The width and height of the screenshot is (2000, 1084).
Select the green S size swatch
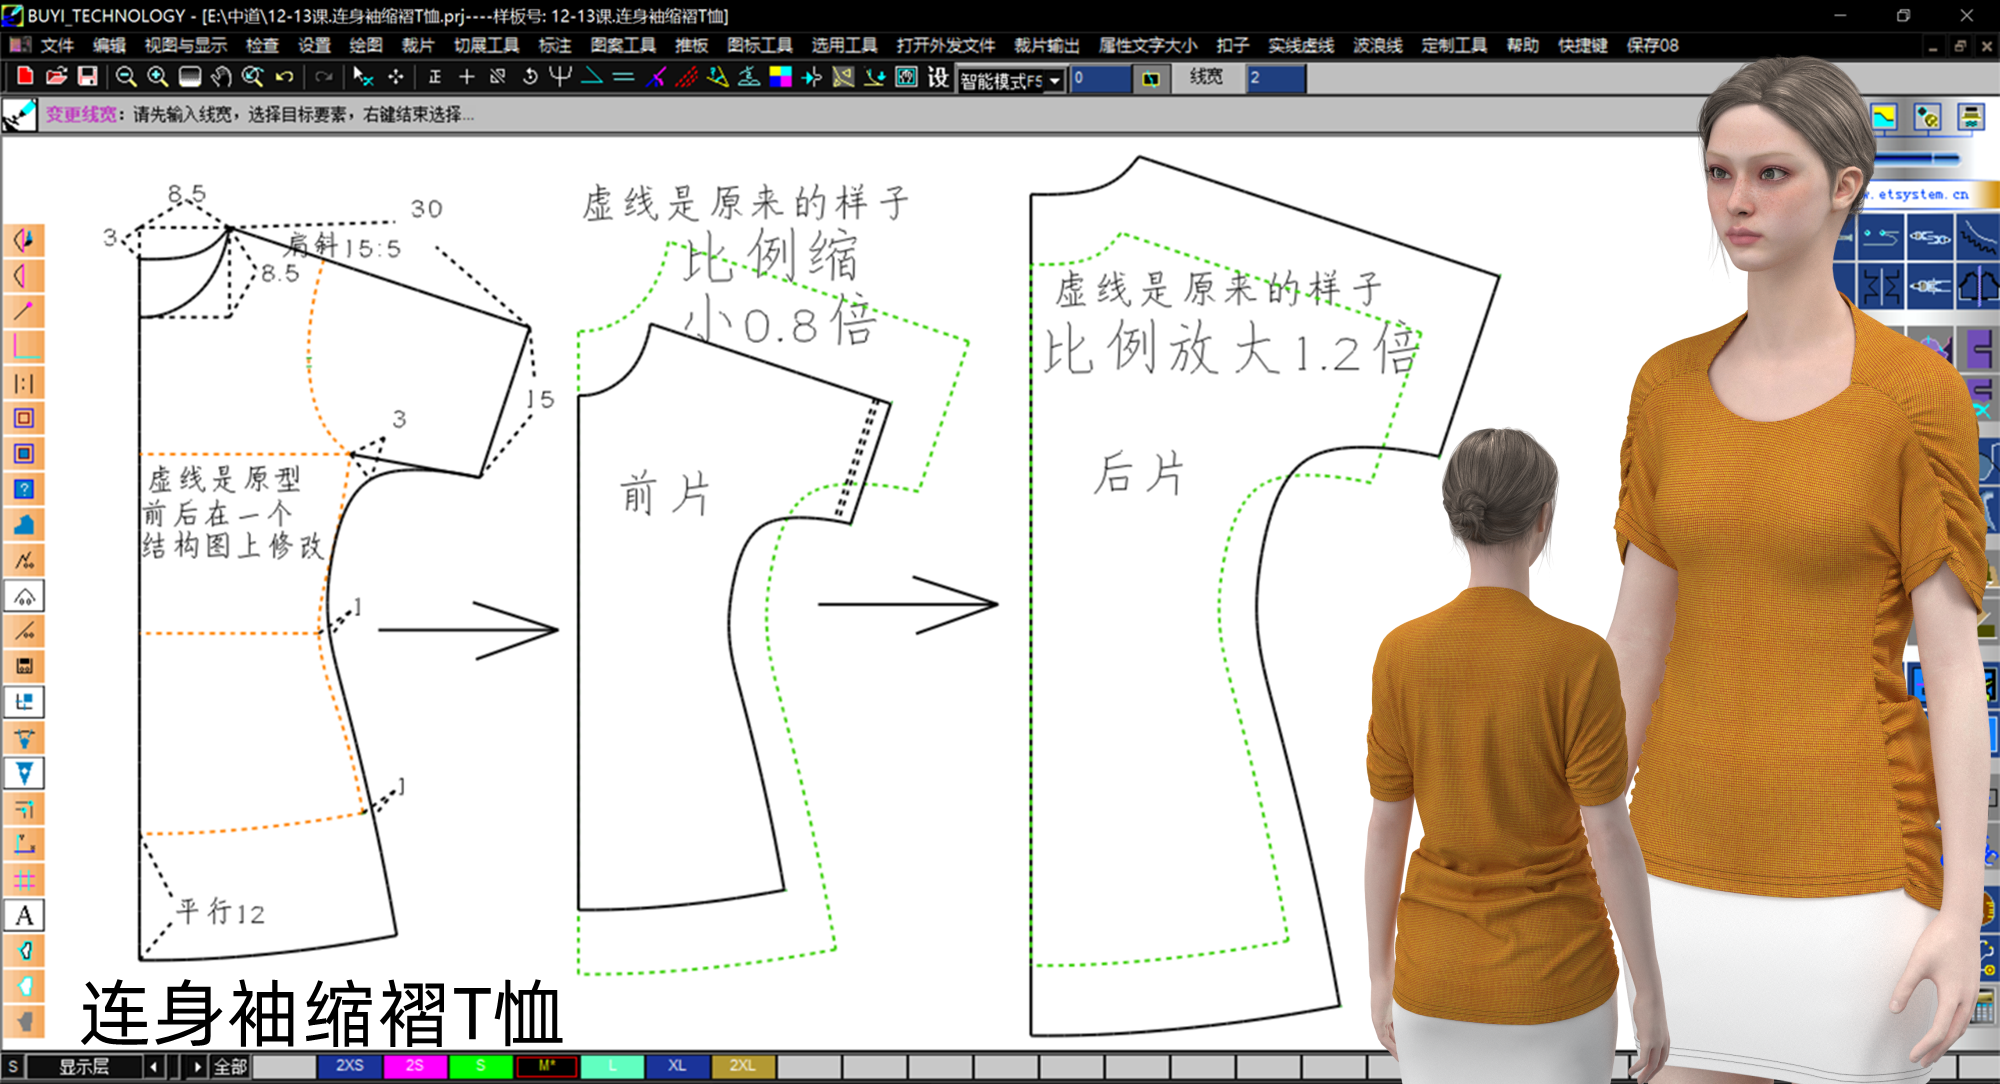(x=480, y=1066)
